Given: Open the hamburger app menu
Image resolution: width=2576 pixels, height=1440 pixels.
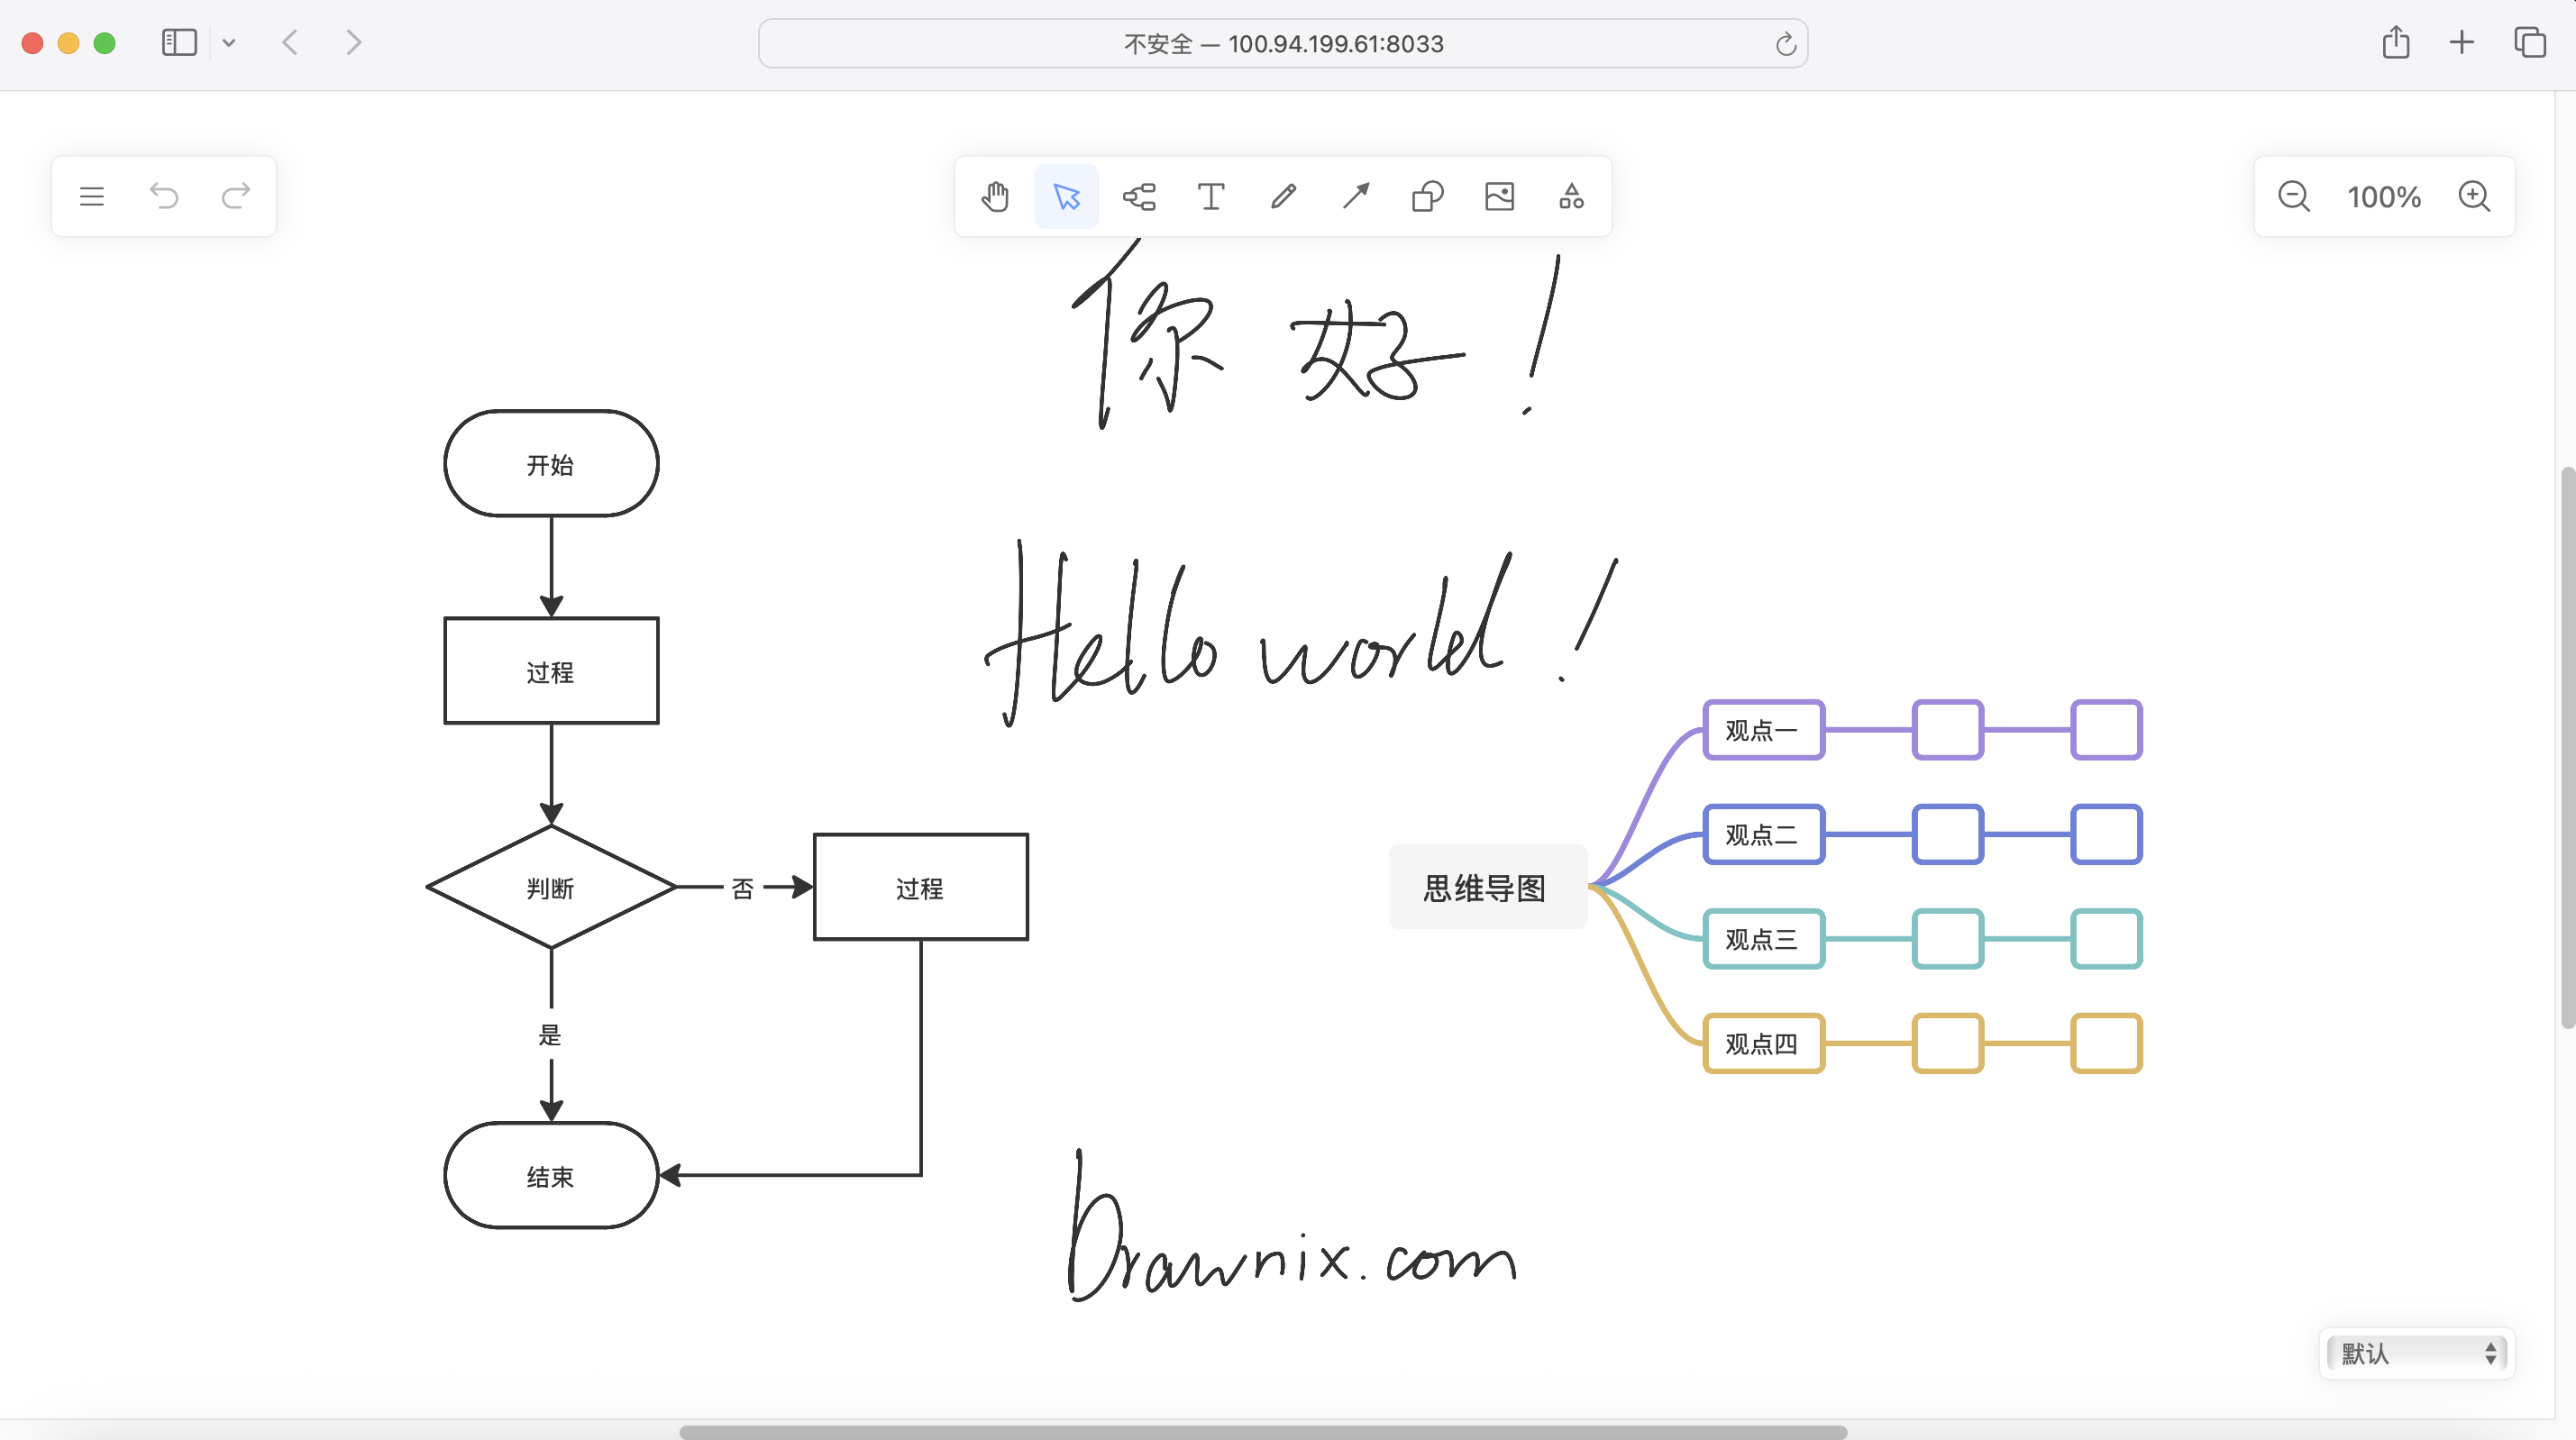Looking at the screenshot, I should tap(92, 196).
